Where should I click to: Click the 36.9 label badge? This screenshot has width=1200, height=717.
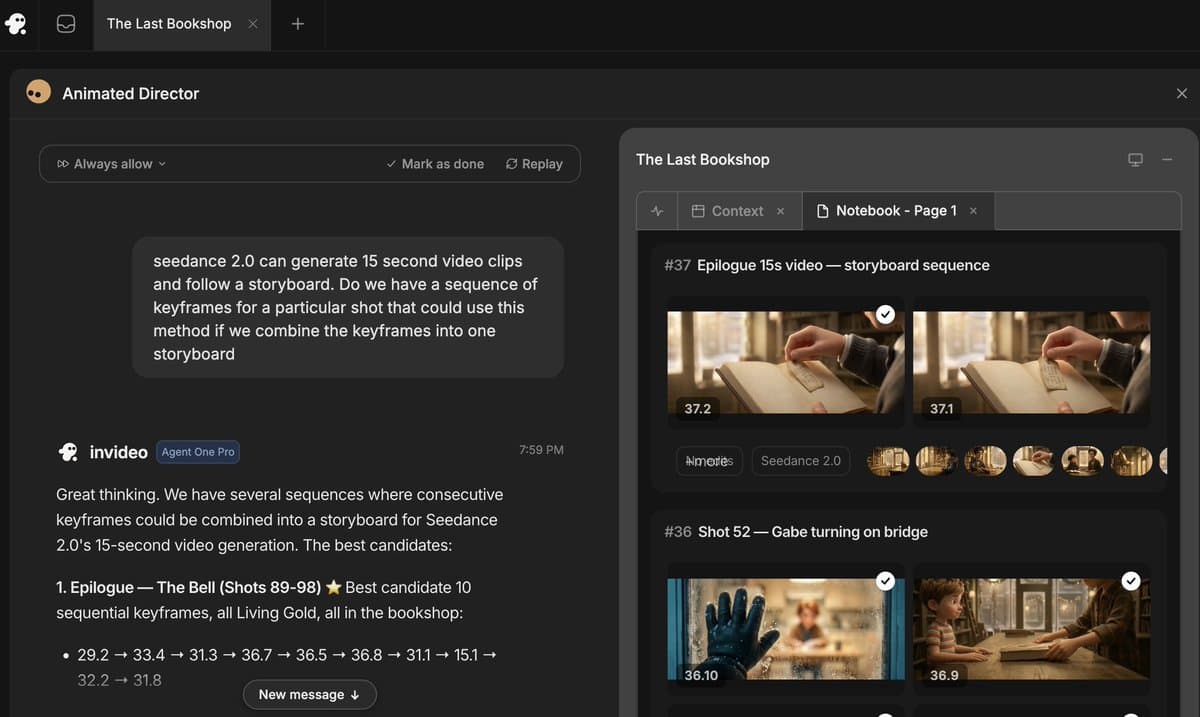click(944, 675)
